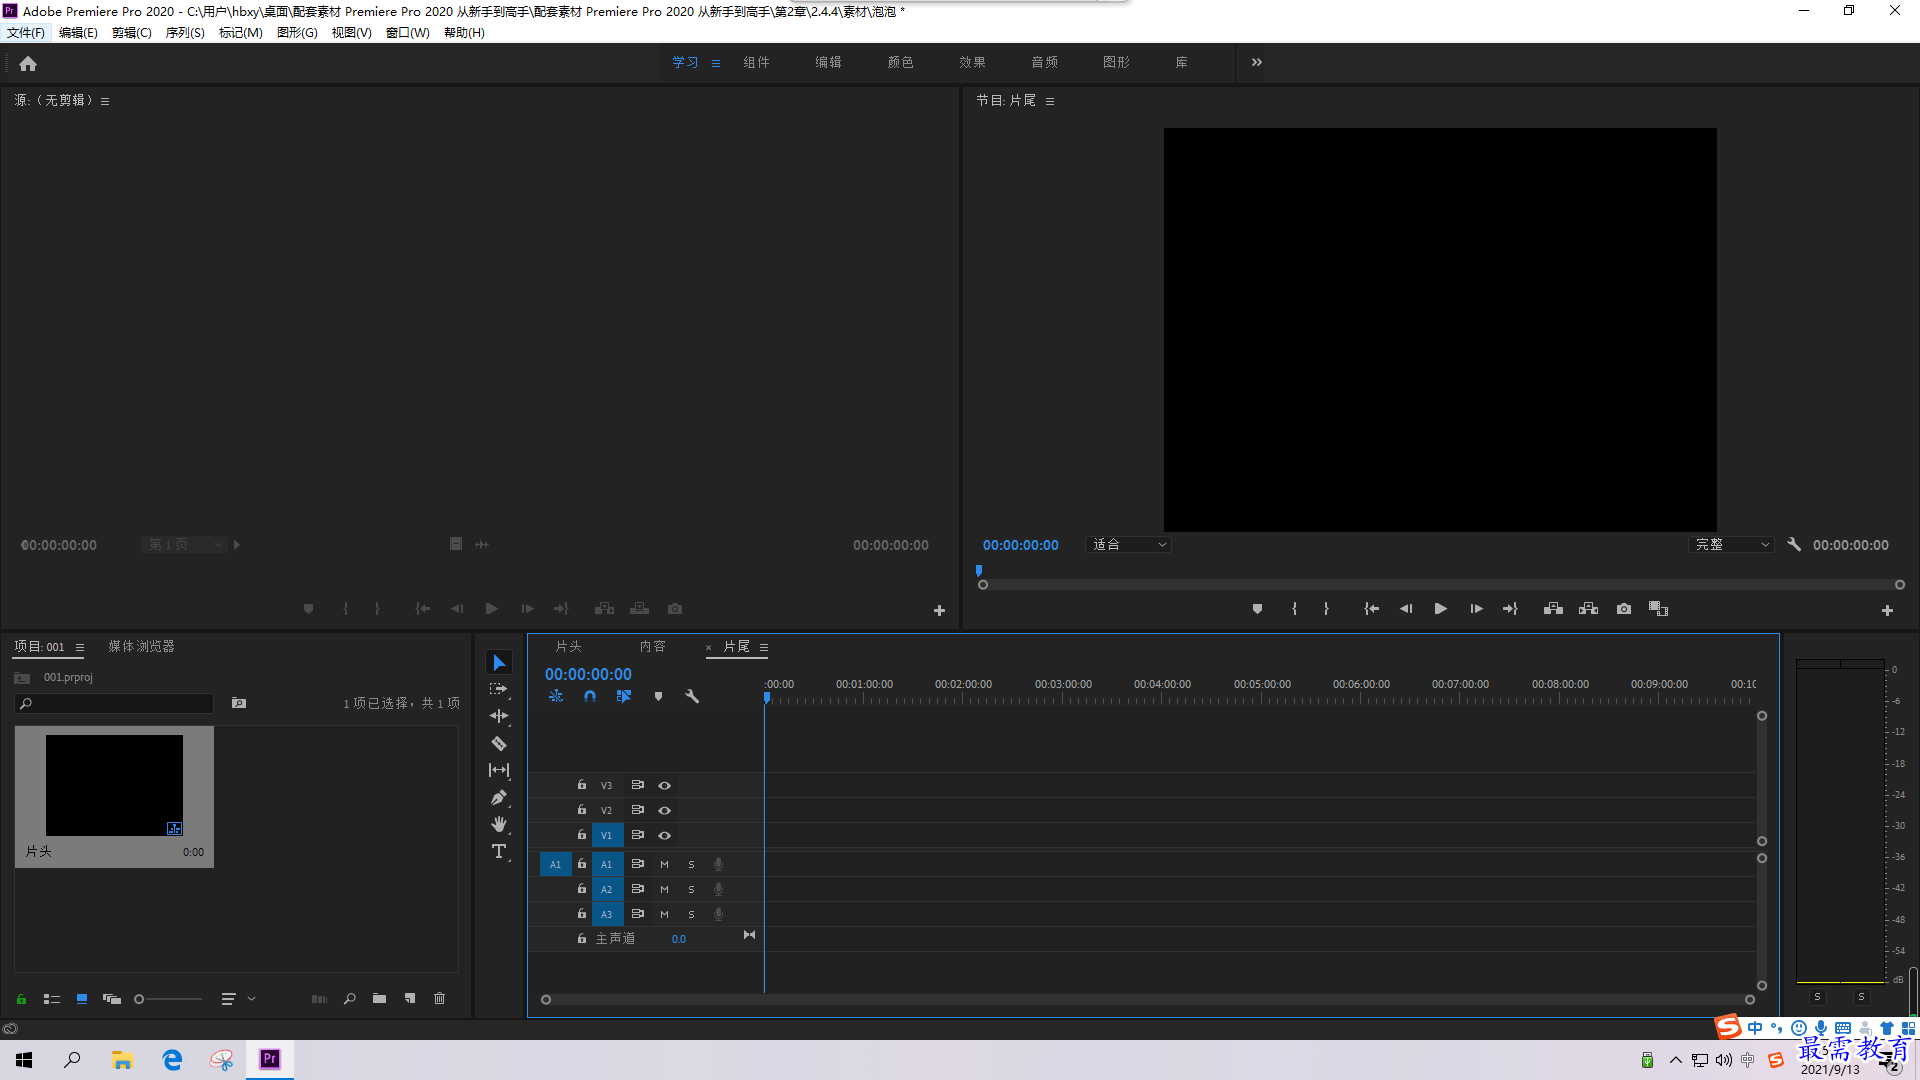Toggle V2 track output eye

click(x=664, y=811)
